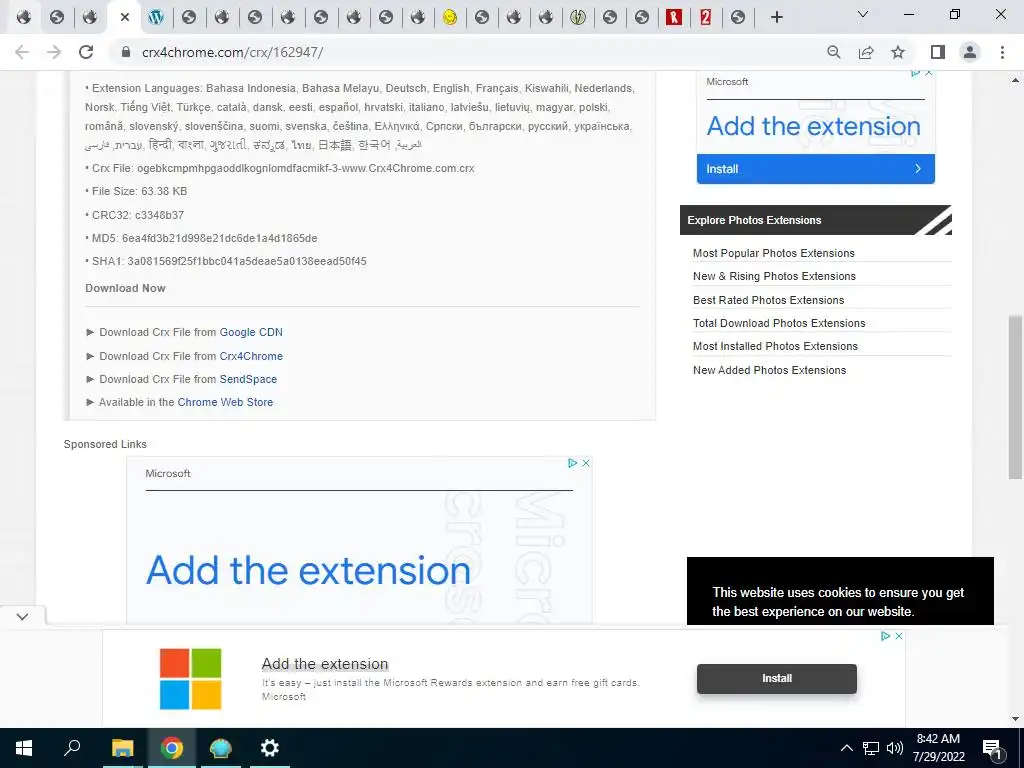Open the volume control in the tray
Screen dimensions: 1024x768
(895, 748)
